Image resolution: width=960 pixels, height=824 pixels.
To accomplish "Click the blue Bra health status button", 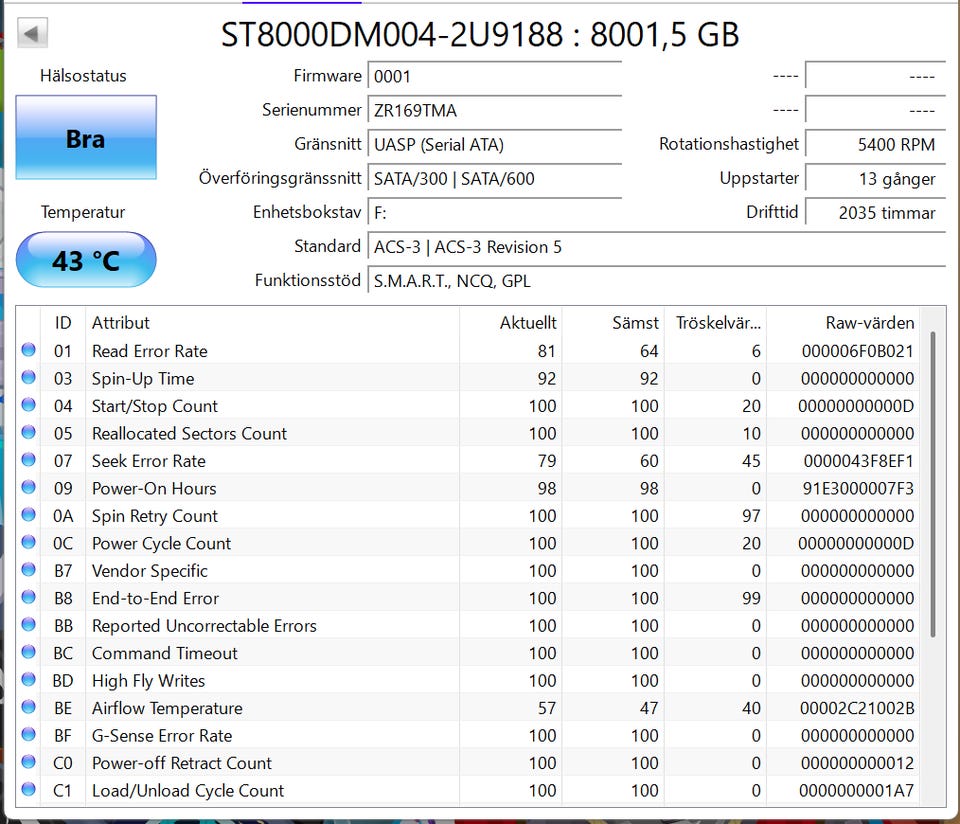I will point(86,138).
